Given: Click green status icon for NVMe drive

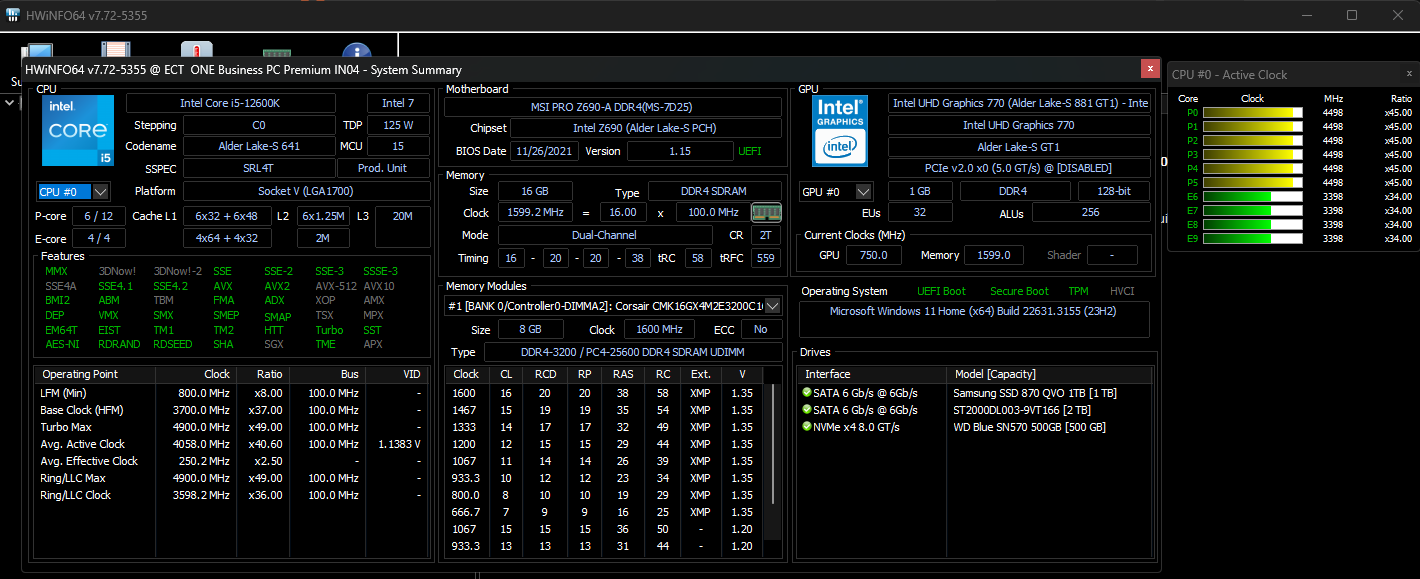Looking at the screenshot, I should 807,427.
